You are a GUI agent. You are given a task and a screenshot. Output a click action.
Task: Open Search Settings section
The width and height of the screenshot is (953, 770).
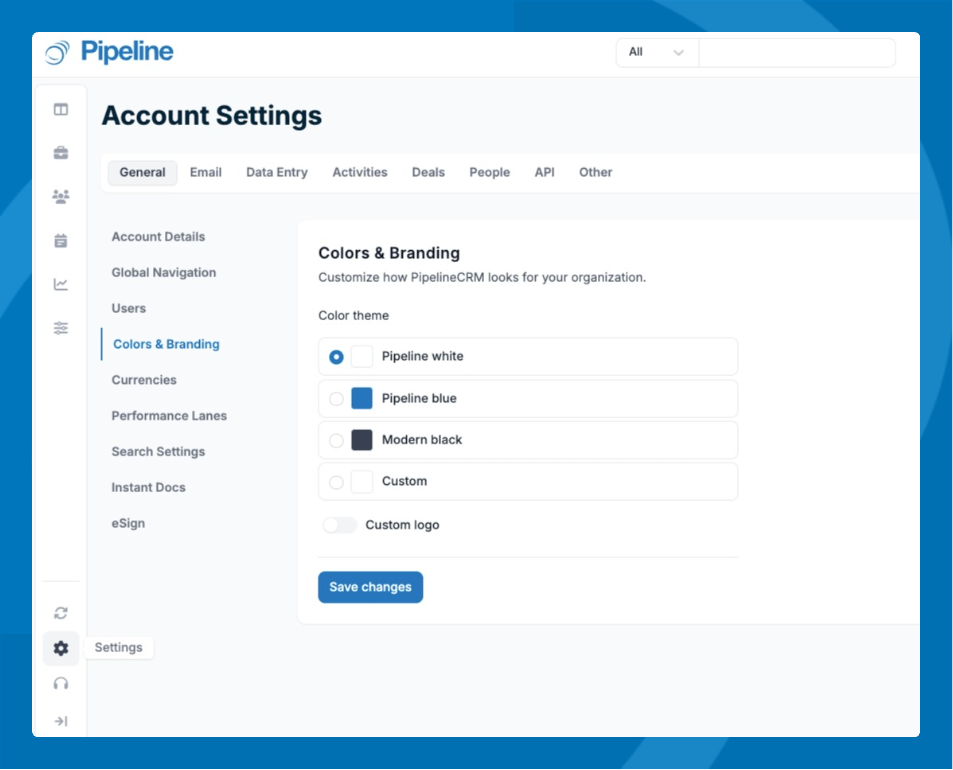pos(158,452)
